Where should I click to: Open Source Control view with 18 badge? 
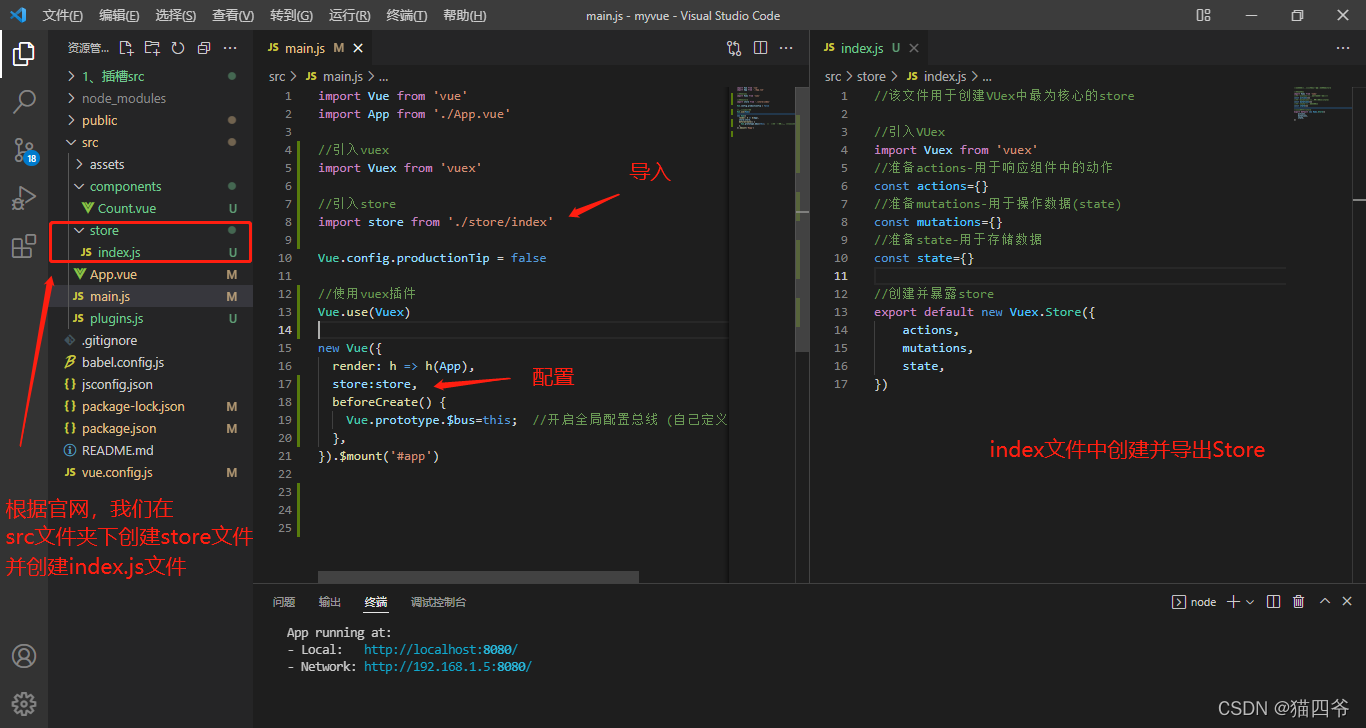pyautogui.click(x=24, y=150)
